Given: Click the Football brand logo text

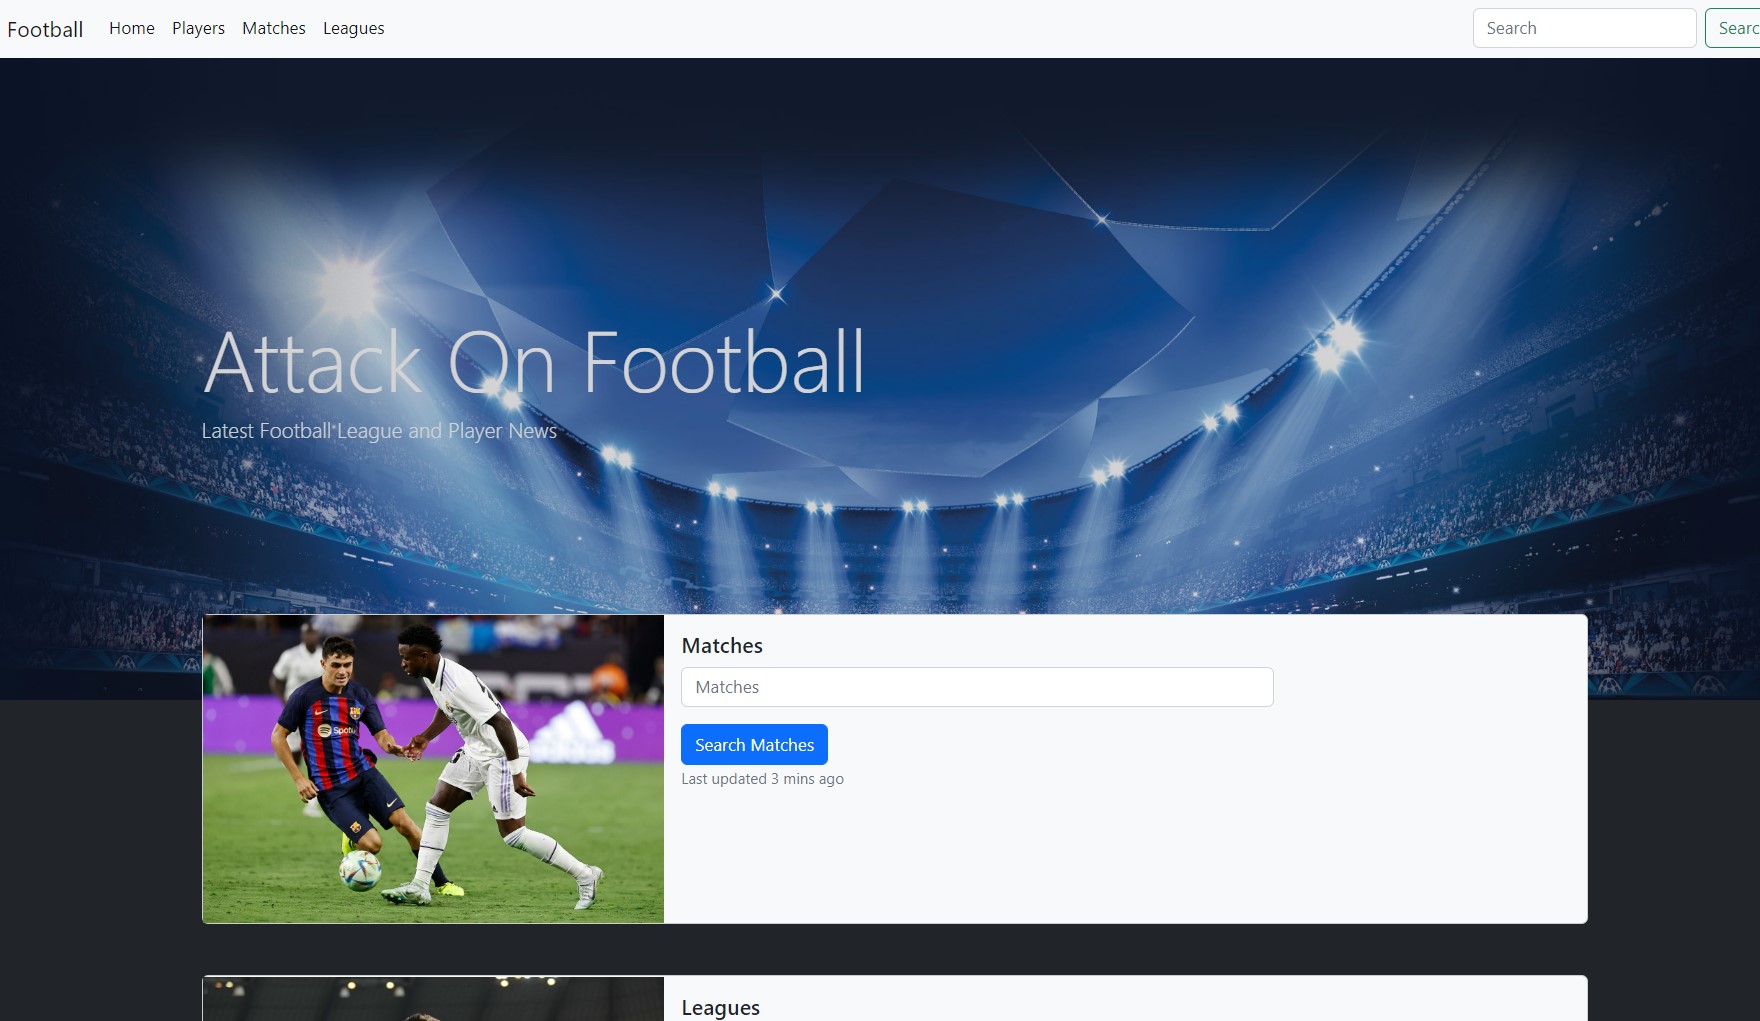Looking at the screenshot, I should coord(45,29).
